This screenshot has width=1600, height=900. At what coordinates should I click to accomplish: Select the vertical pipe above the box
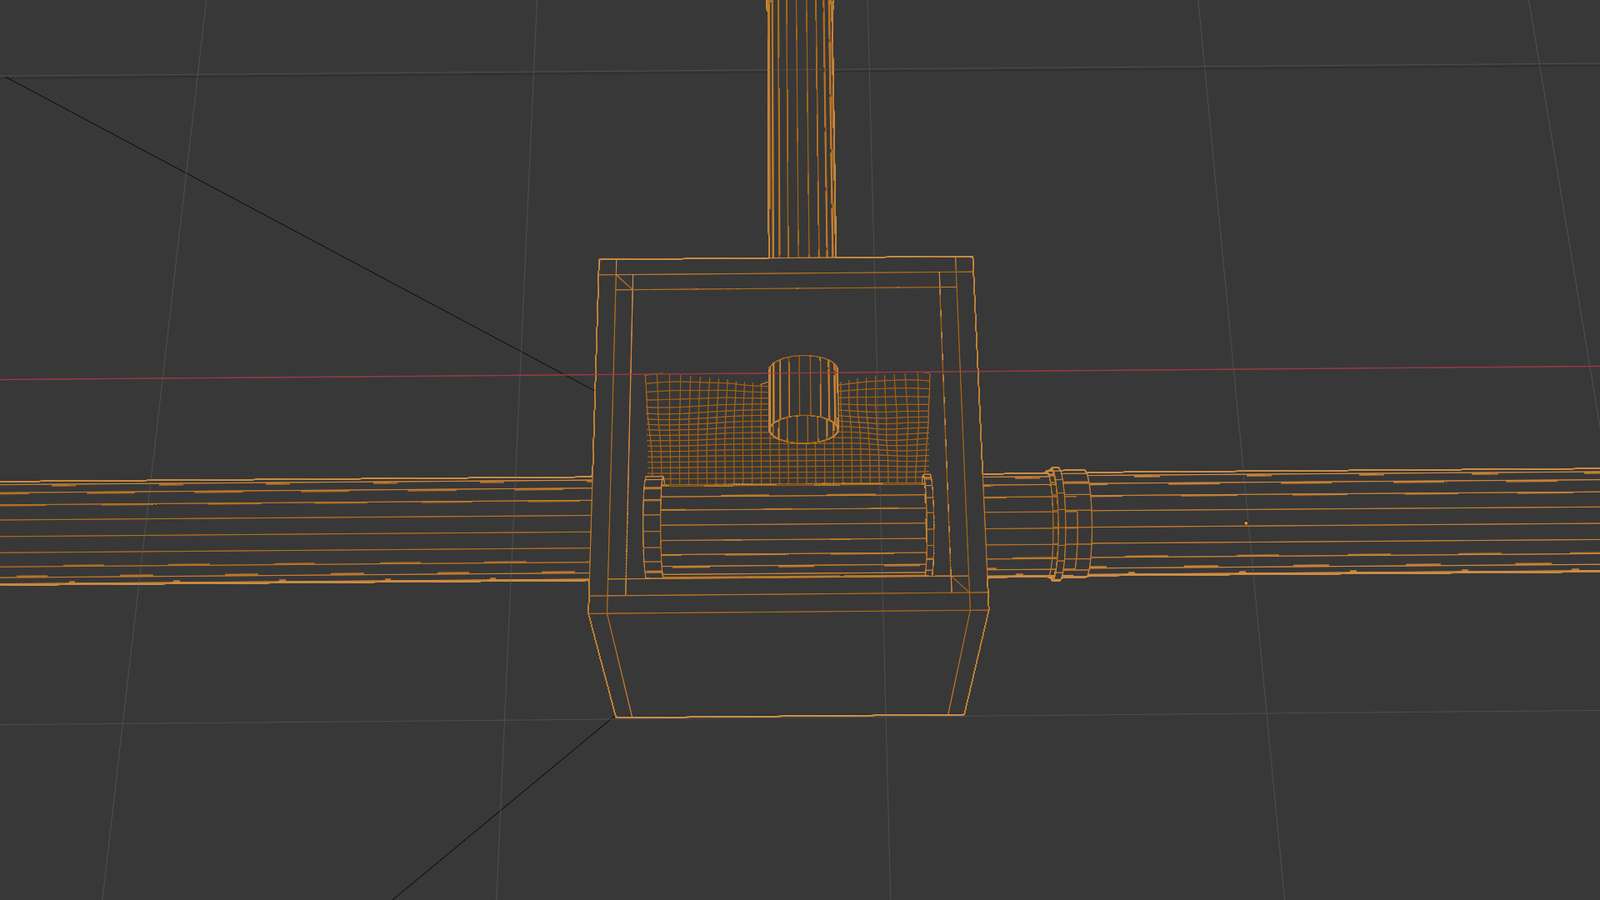pos(800,130)
